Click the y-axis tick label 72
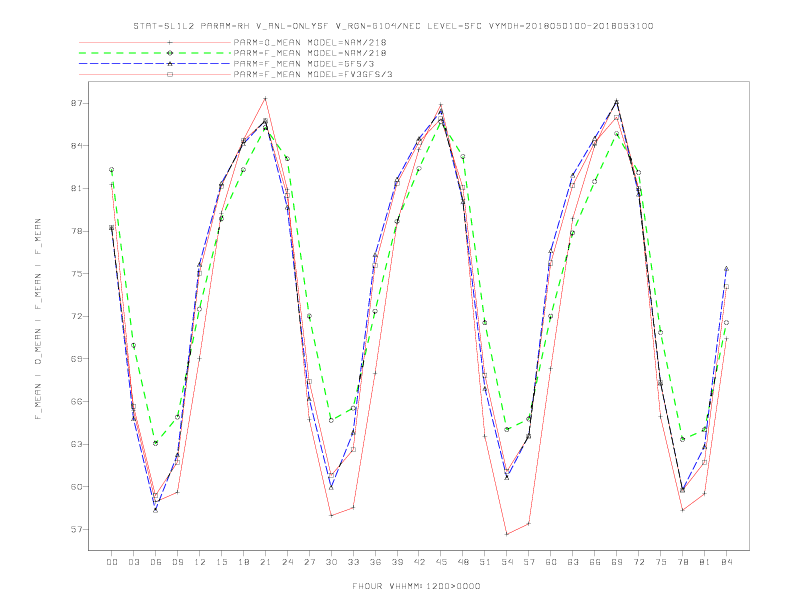 click(x=75, y=317)
